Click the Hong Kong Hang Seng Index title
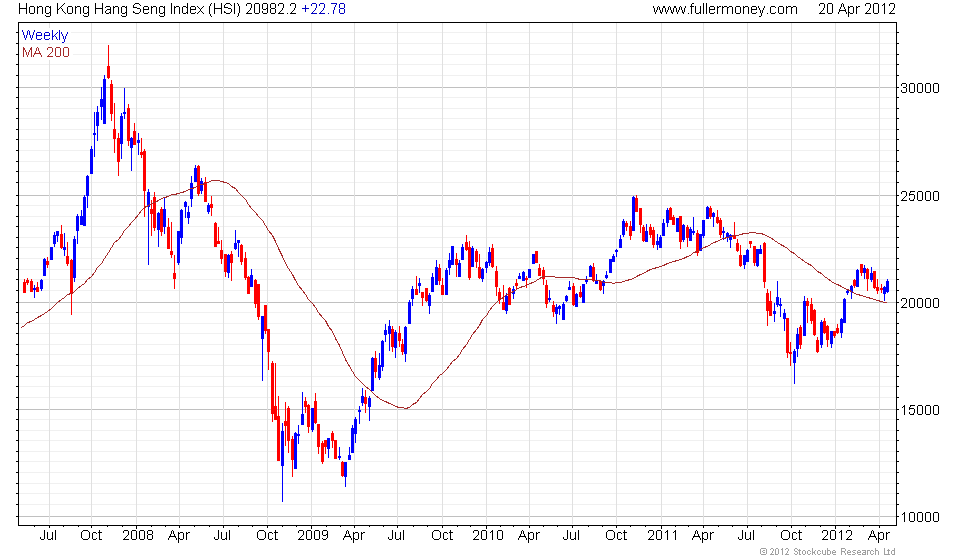This screenshot has width=980, height=560. (x=129, y=9)
